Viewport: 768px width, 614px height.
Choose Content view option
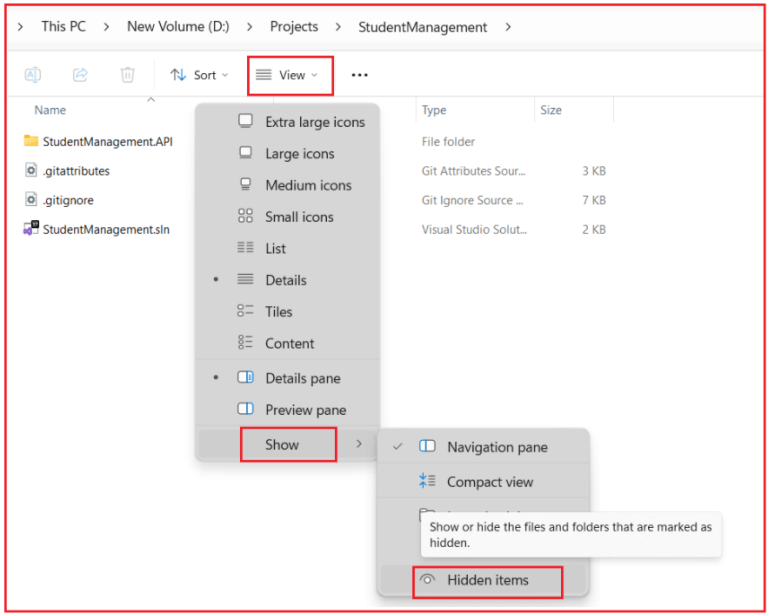(x=288, y=343)
